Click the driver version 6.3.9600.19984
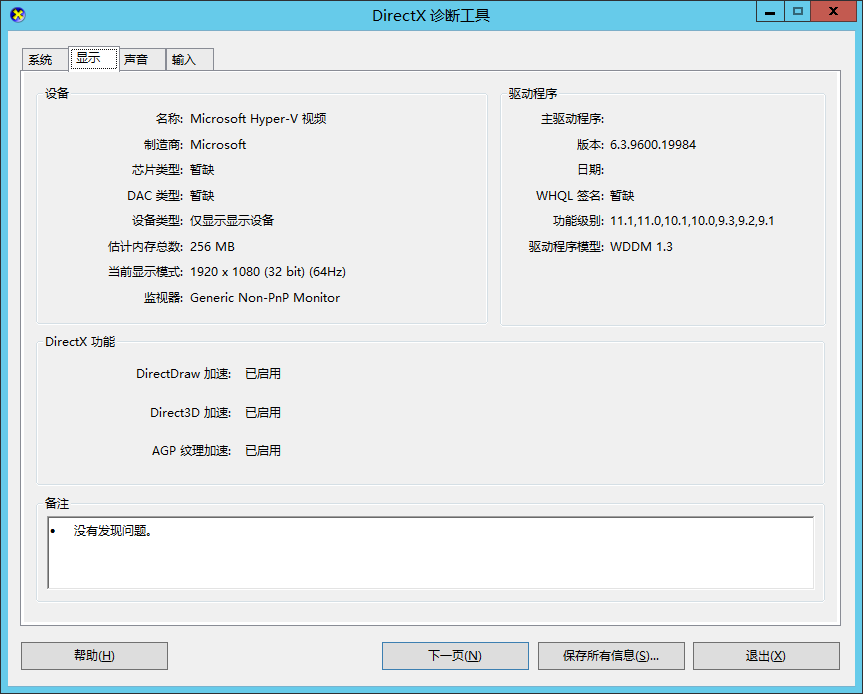The height and width of the screenshot is (694, 863). pos(653,145)
